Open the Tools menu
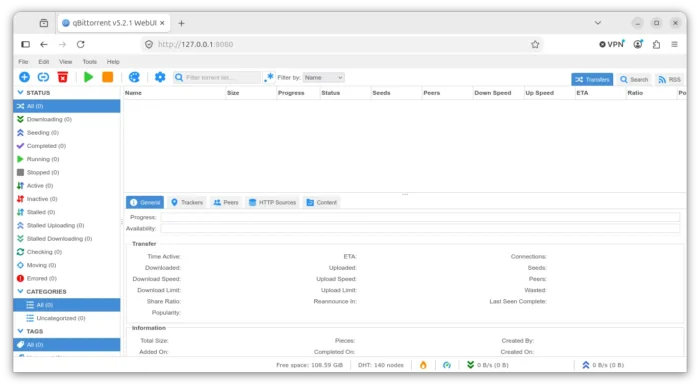Screen dimensions: 700x387 (x=89, y=62)
